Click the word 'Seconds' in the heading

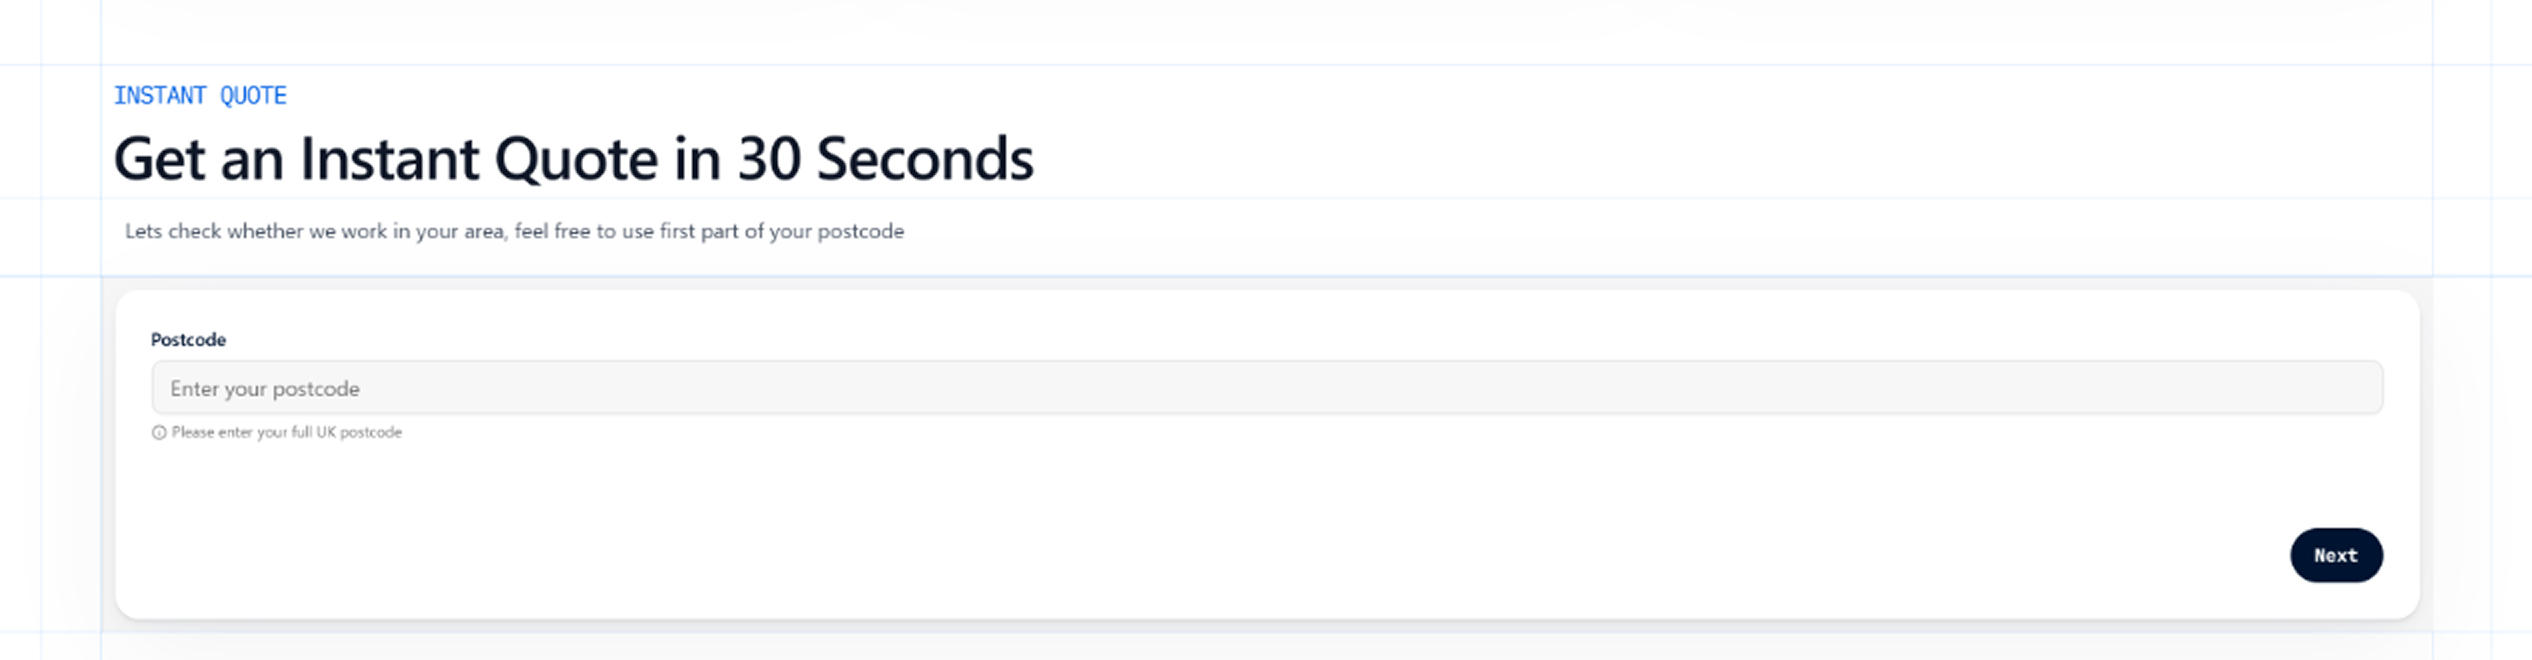924,159
